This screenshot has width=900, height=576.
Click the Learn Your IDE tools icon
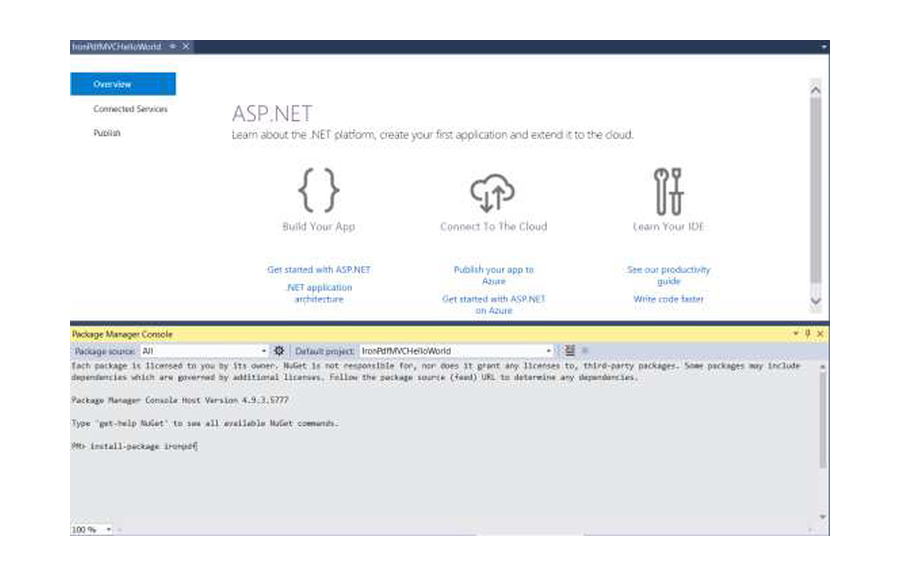[668, 192]
